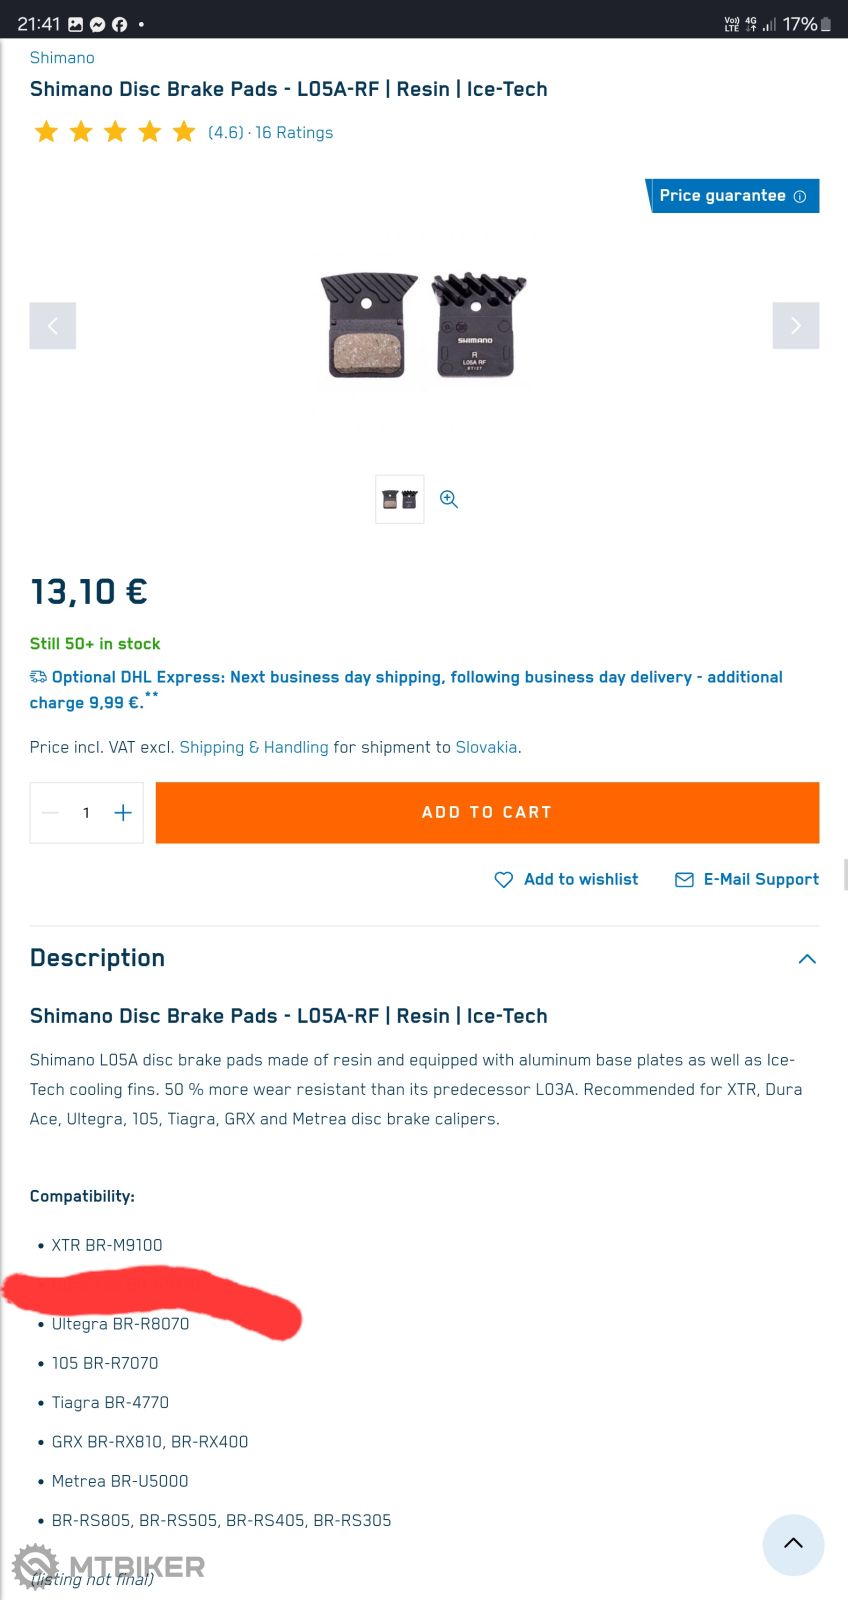Decrease quantity with minus button
Screen dimensions: 848x1600
51,813
